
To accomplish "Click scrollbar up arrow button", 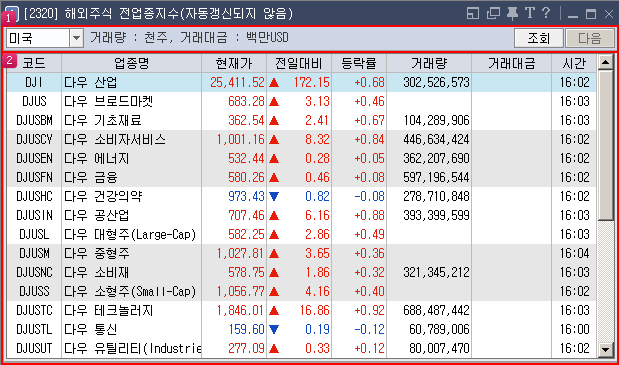I will point(605,62).
